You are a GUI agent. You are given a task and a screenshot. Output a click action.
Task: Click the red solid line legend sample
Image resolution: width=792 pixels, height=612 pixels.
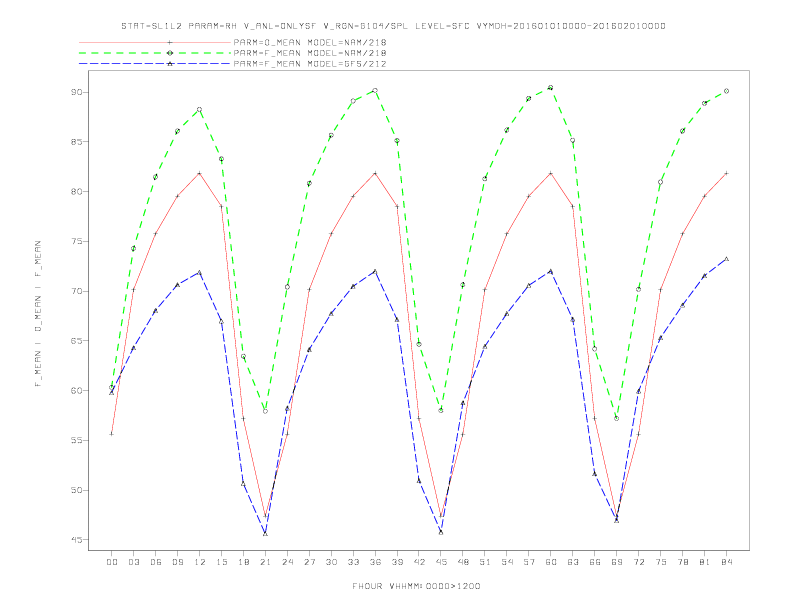pos(155,42)
